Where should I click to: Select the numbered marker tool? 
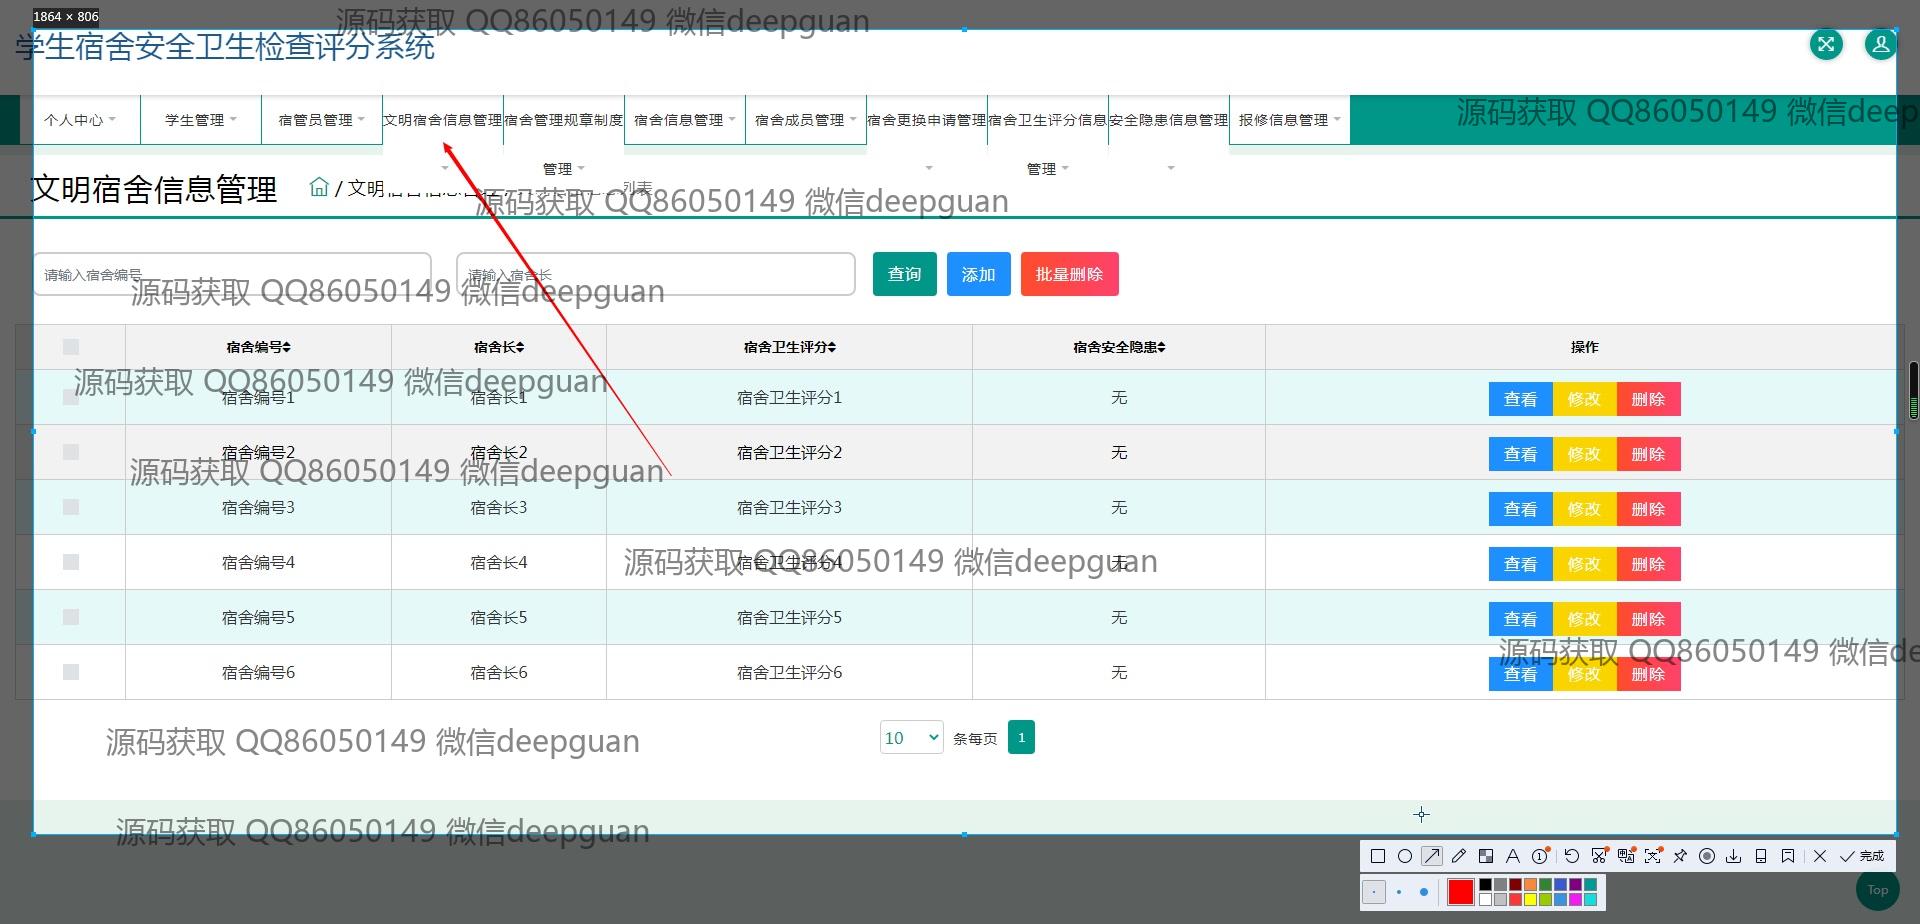point(1540,856)
